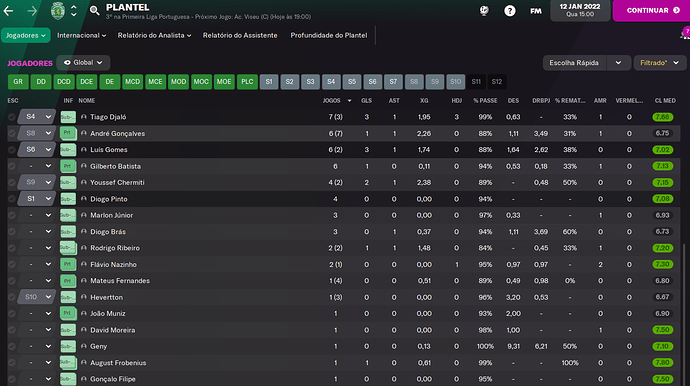Tick the checkbox for Tiago Djaló
690x386 pixels.
(12, 117)
